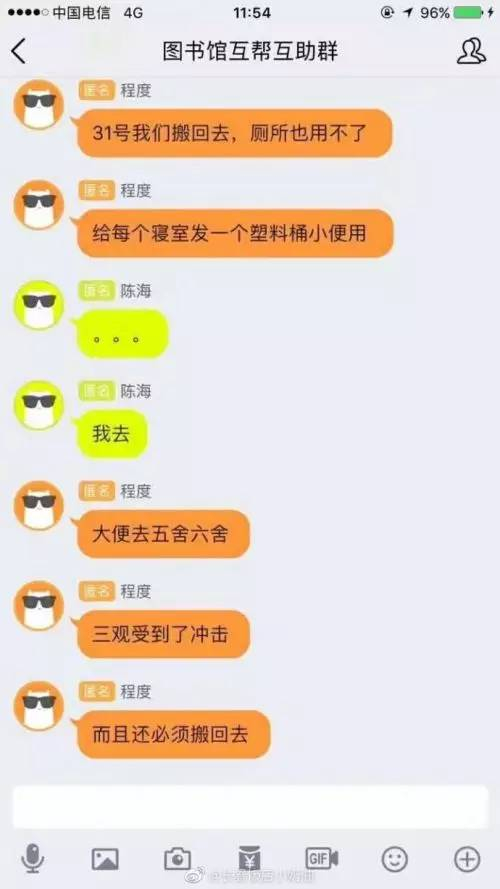The width and height of the screenshot is (500, 889).
Task: Tap the green bubble with three dots
Action: [122, 334]
